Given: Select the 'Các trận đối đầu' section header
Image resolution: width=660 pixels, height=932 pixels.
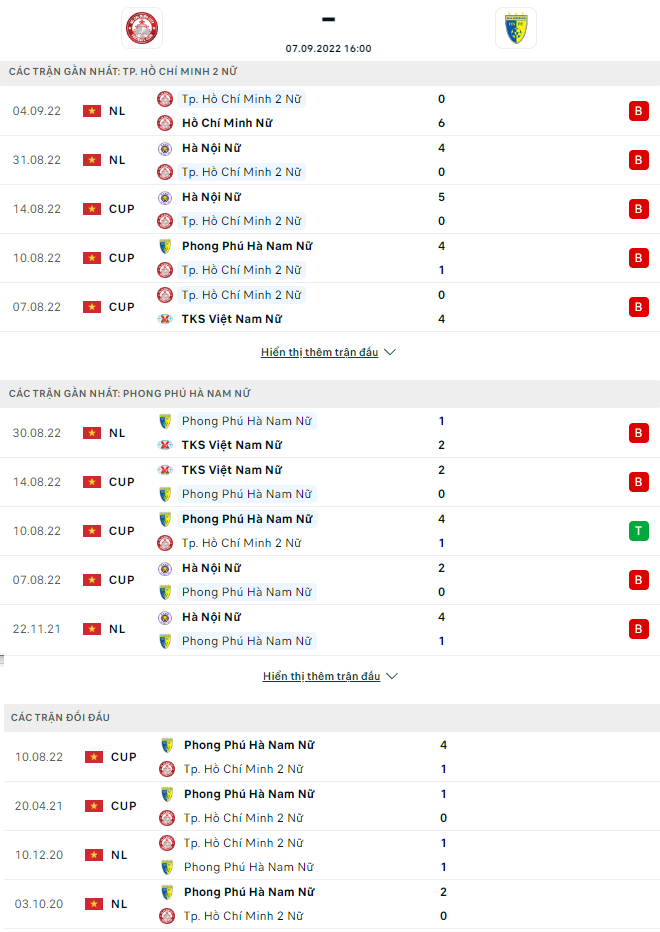Looking at the screenshot, I should 60,718.
